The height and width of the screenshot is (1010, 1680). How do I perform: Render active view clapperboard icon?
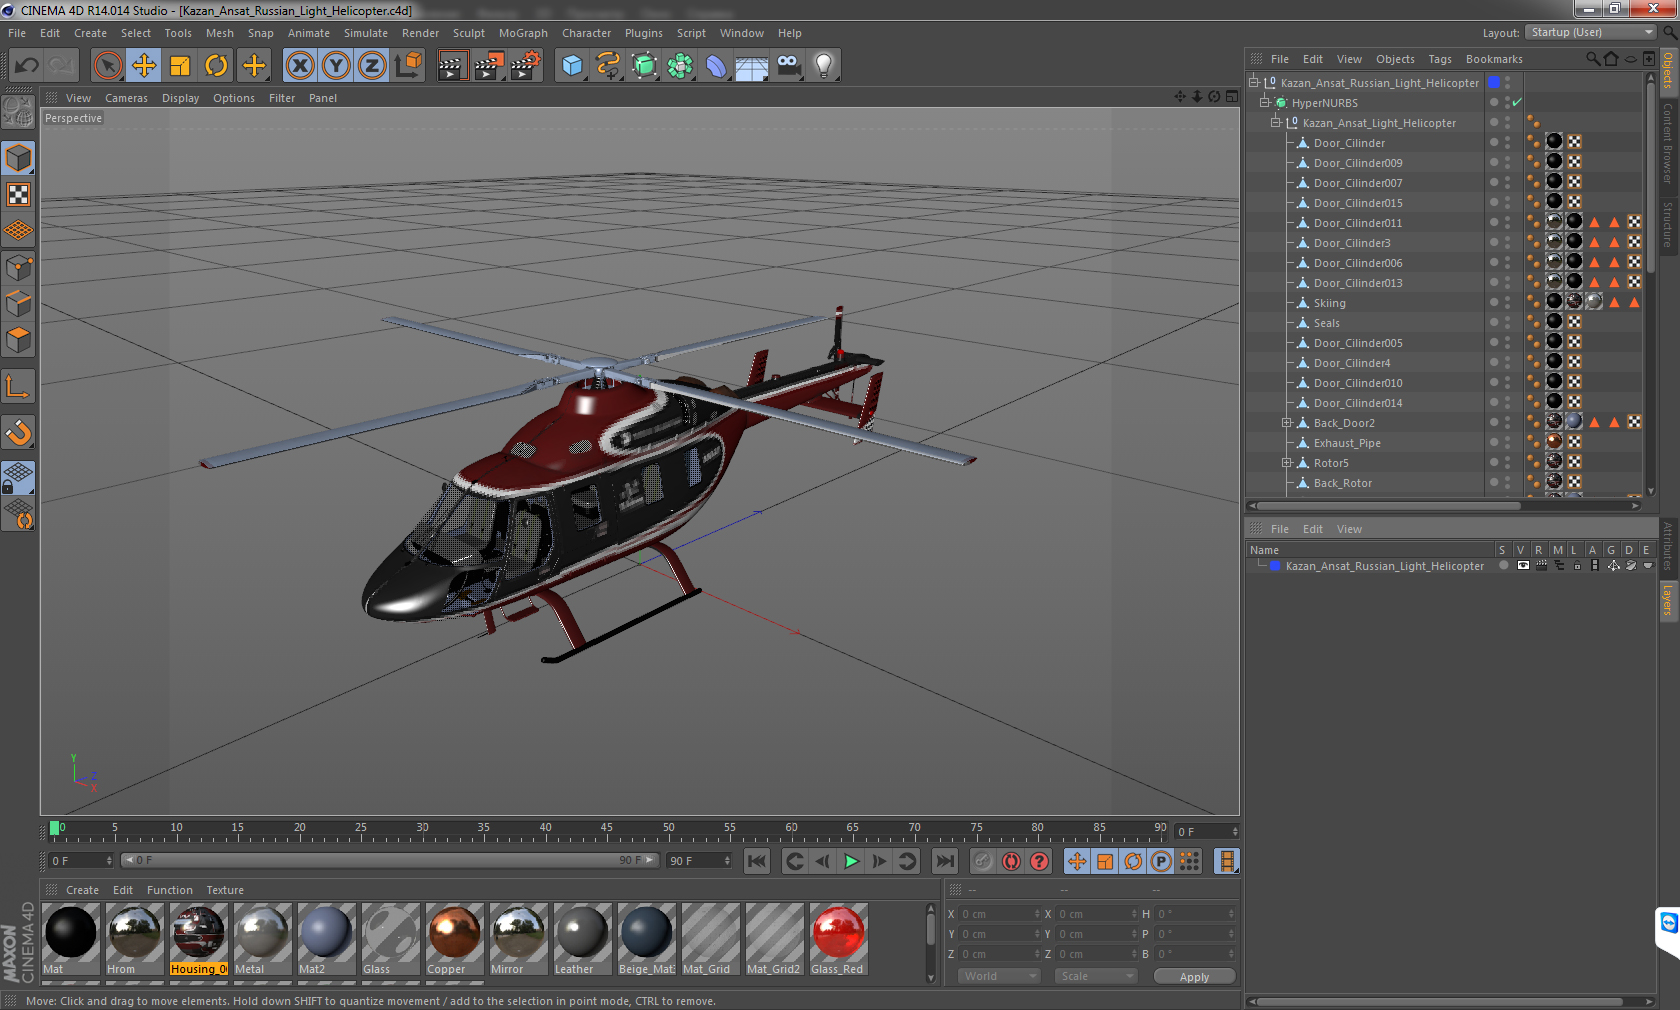452,66
